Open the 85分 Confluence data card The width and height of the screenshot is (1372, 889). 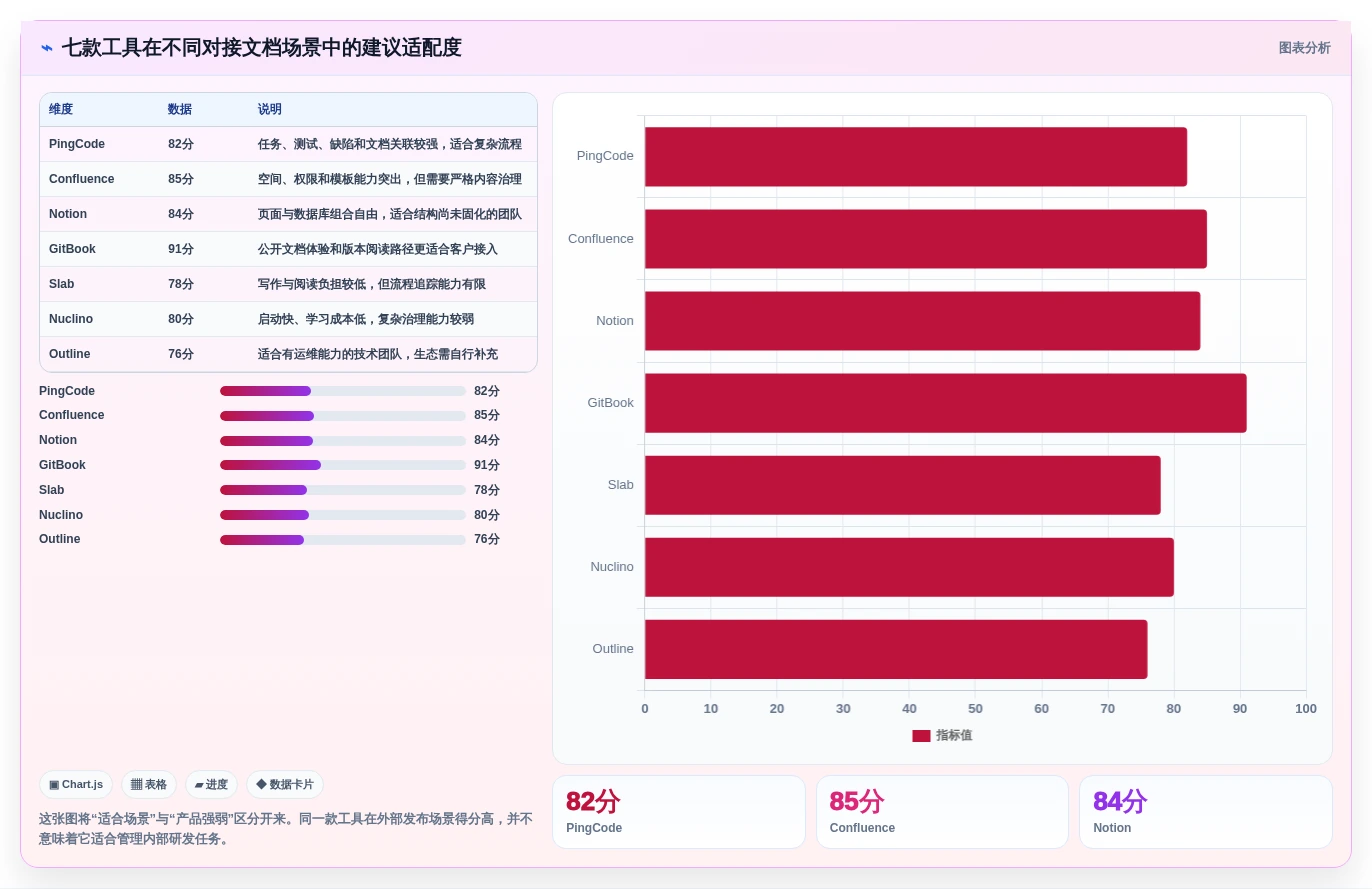[x=942, y=812]
